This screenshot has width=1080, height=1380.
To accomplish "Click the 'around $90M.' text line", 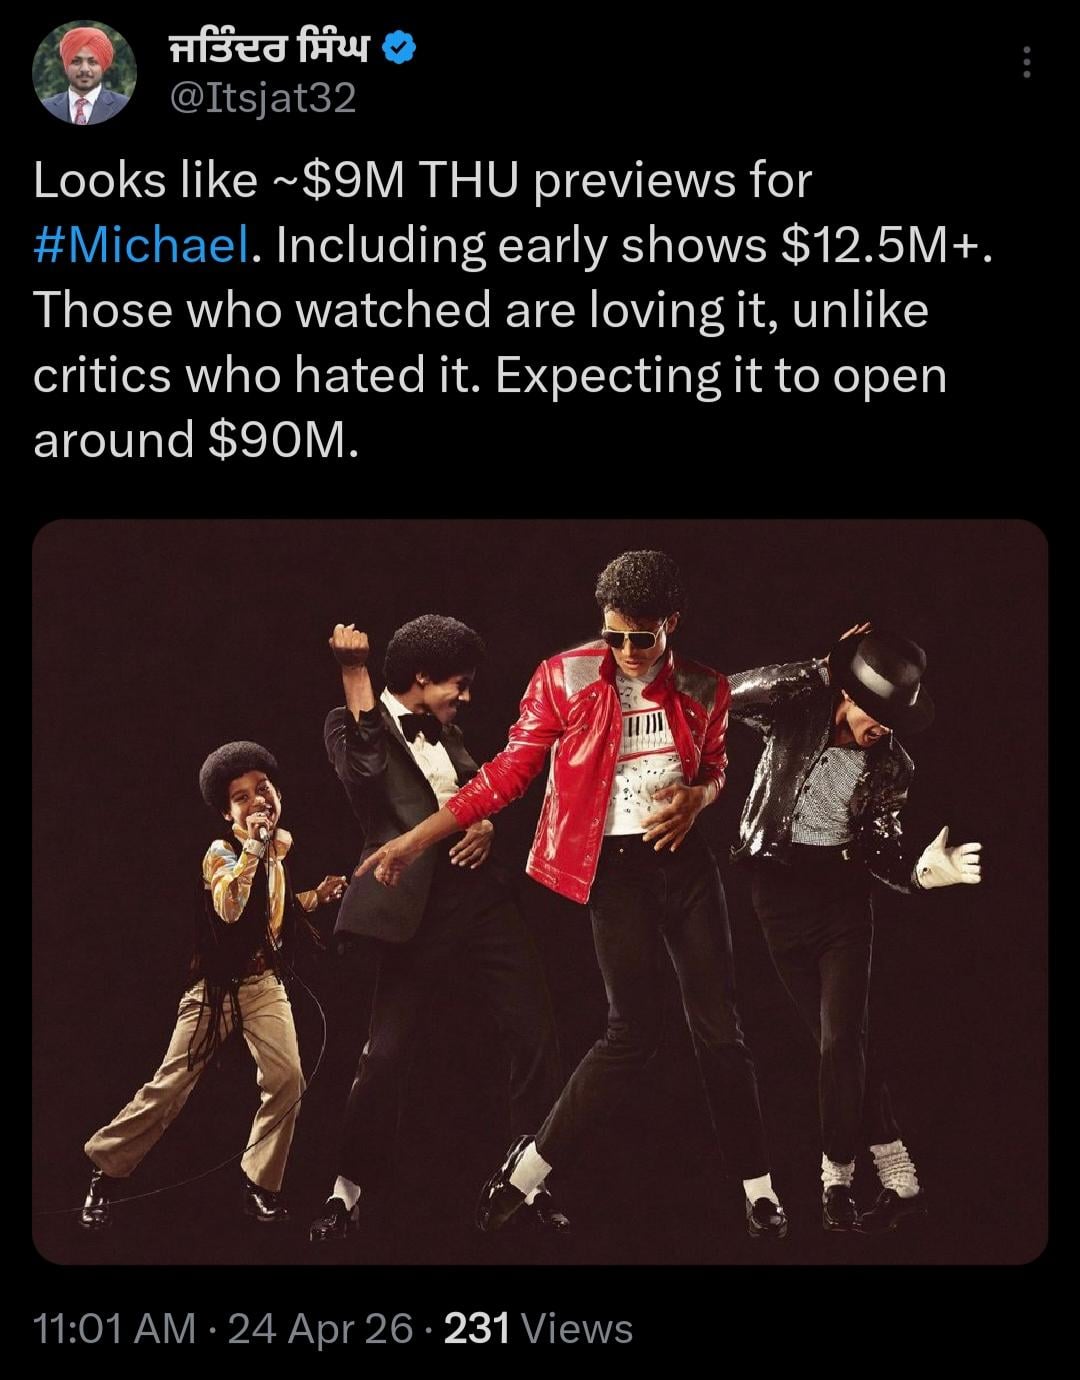I will click(x=195, y=440).
